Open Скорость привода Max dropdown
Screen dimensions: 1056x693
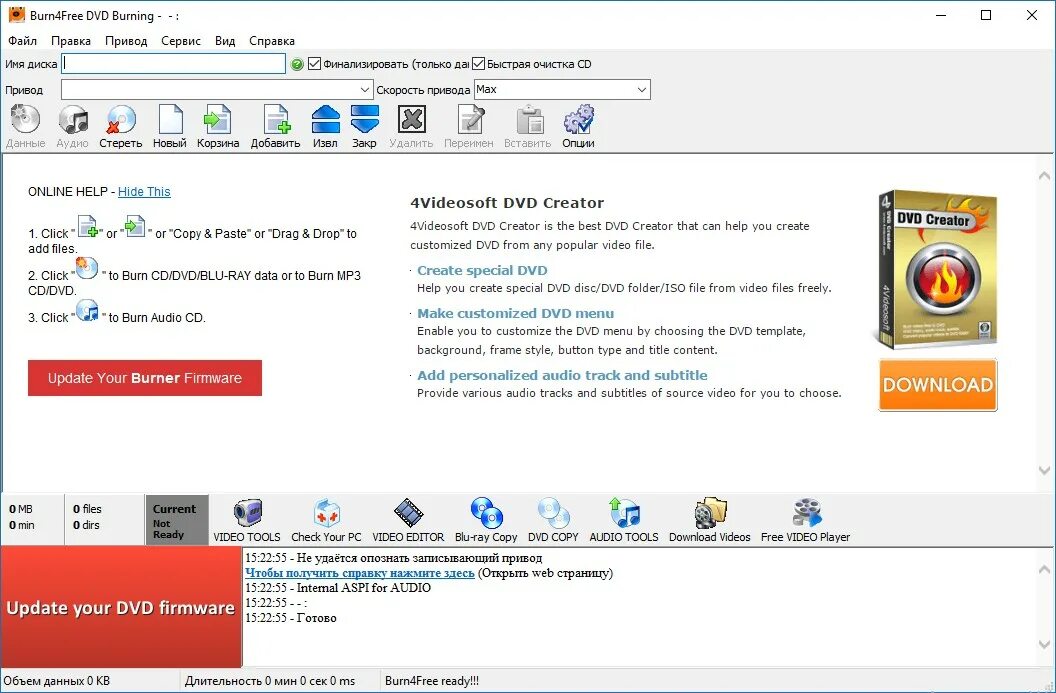(642, 90)
